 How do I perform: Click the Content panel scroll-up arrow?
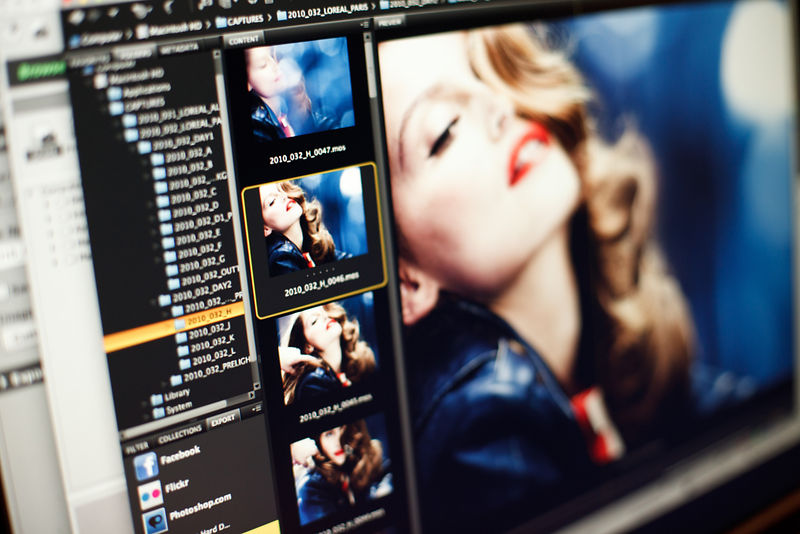tap(367, 37)
